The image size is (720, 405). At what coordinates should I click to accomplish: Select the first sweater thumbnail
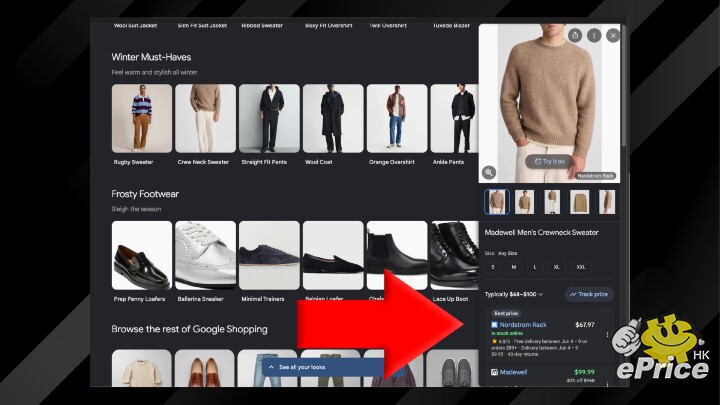pyautogui.click(x=497, y=202)
